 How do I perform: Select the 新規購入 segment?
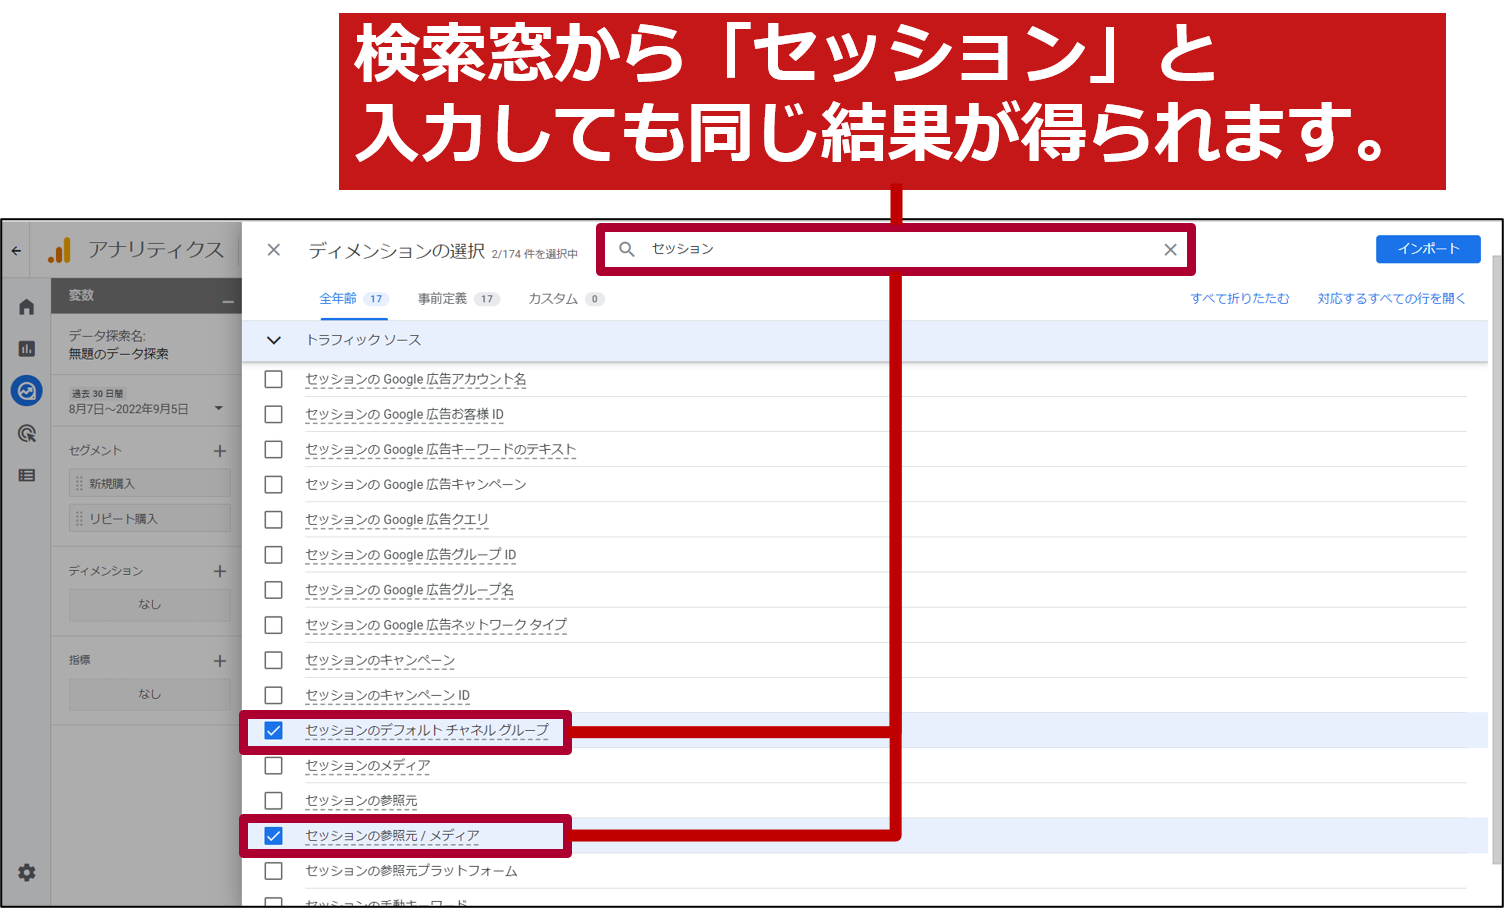[150, 484]
